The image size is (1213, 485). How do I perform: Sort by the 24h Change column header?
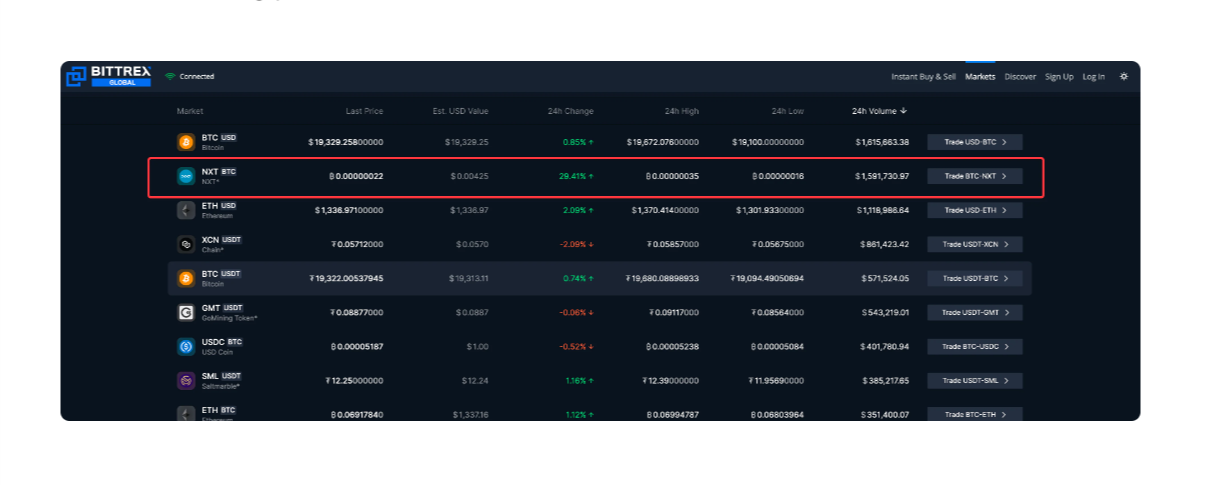pos(571,111)
